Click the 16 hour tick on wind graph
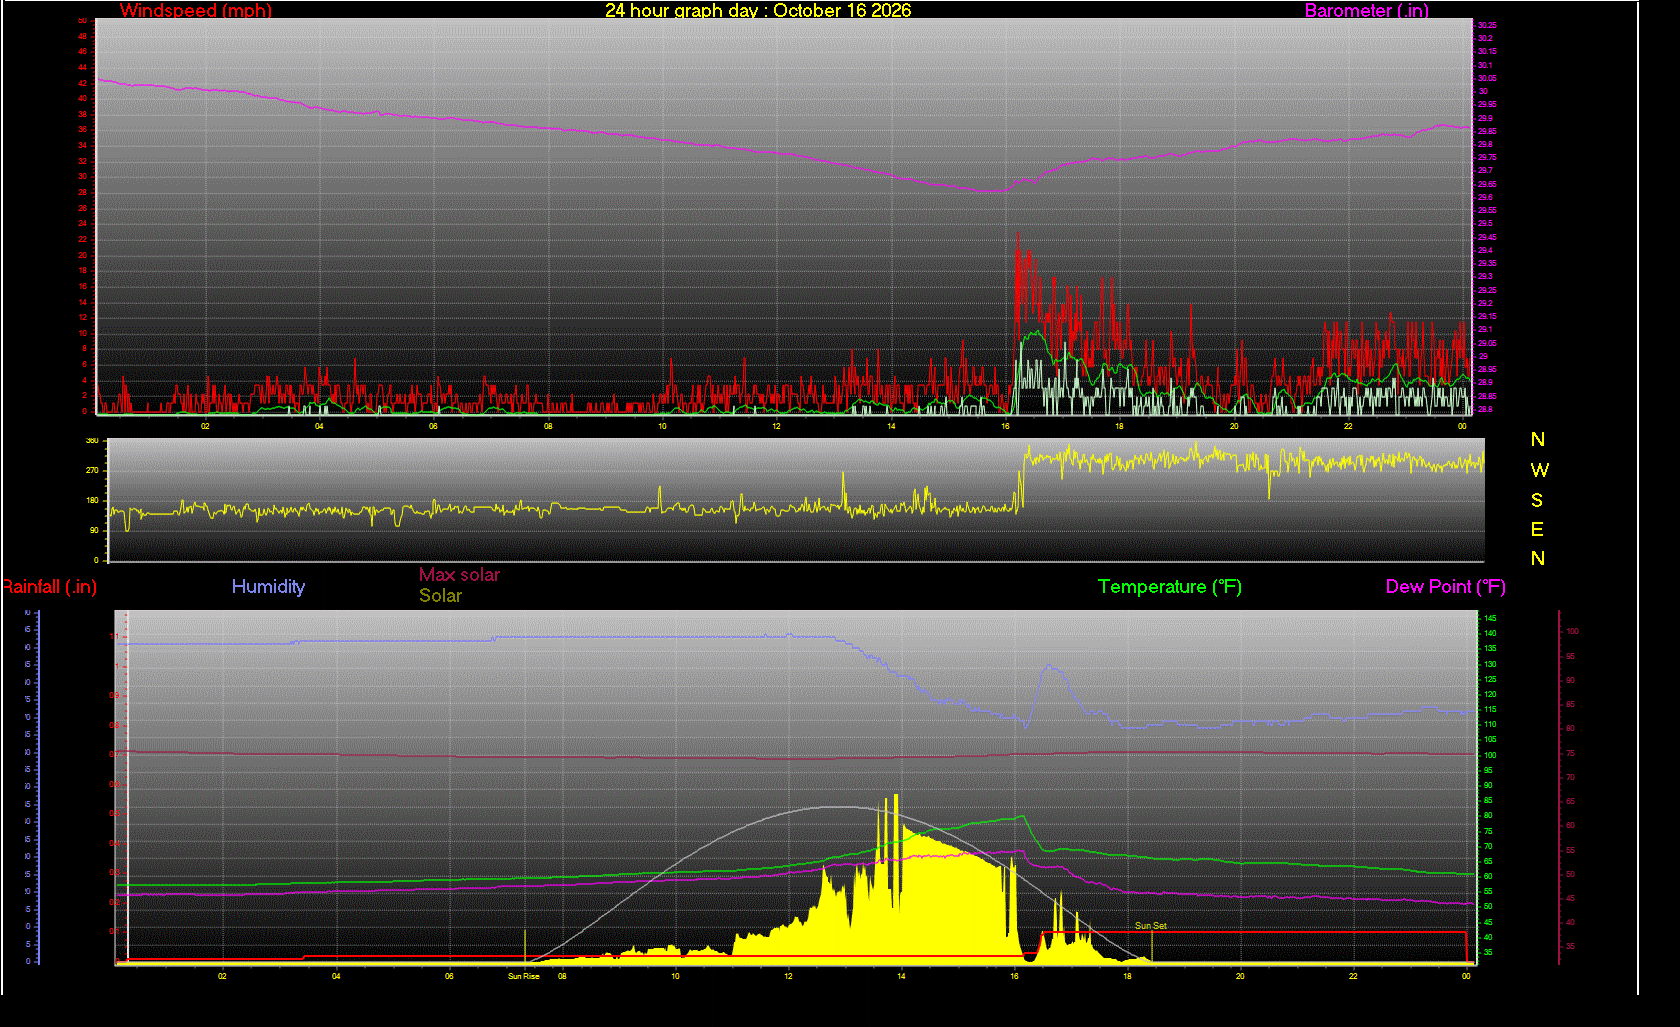 click(x=1006, y=426)
